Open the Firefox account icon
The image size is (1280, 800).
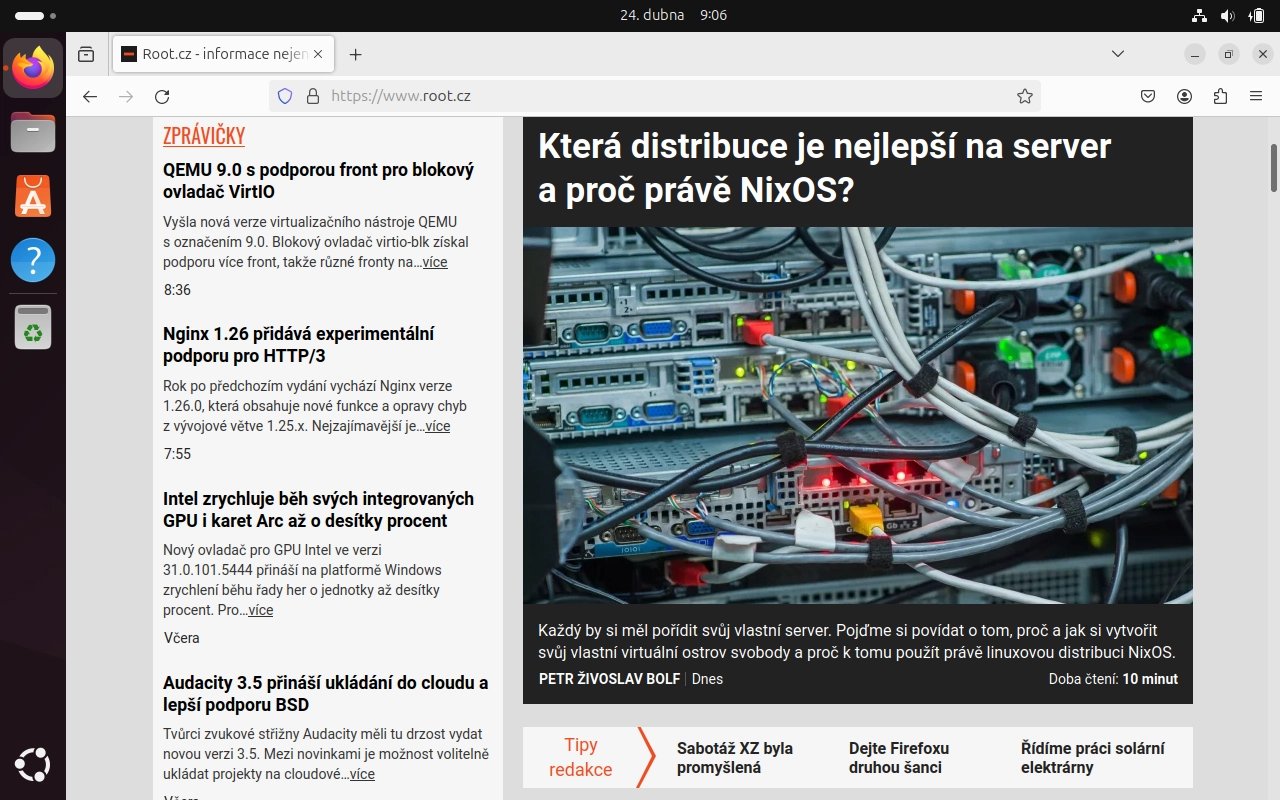[1184, 96]
